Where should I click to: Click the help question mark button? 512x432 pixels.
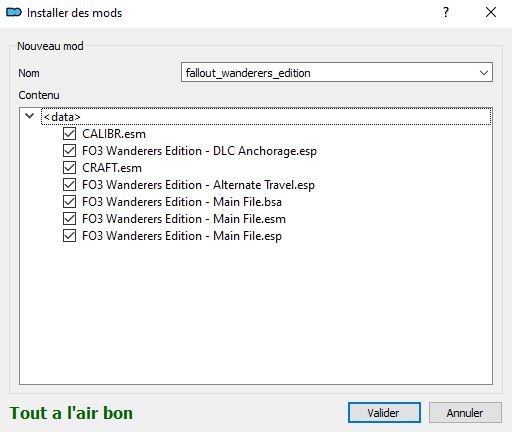[446, 13]
